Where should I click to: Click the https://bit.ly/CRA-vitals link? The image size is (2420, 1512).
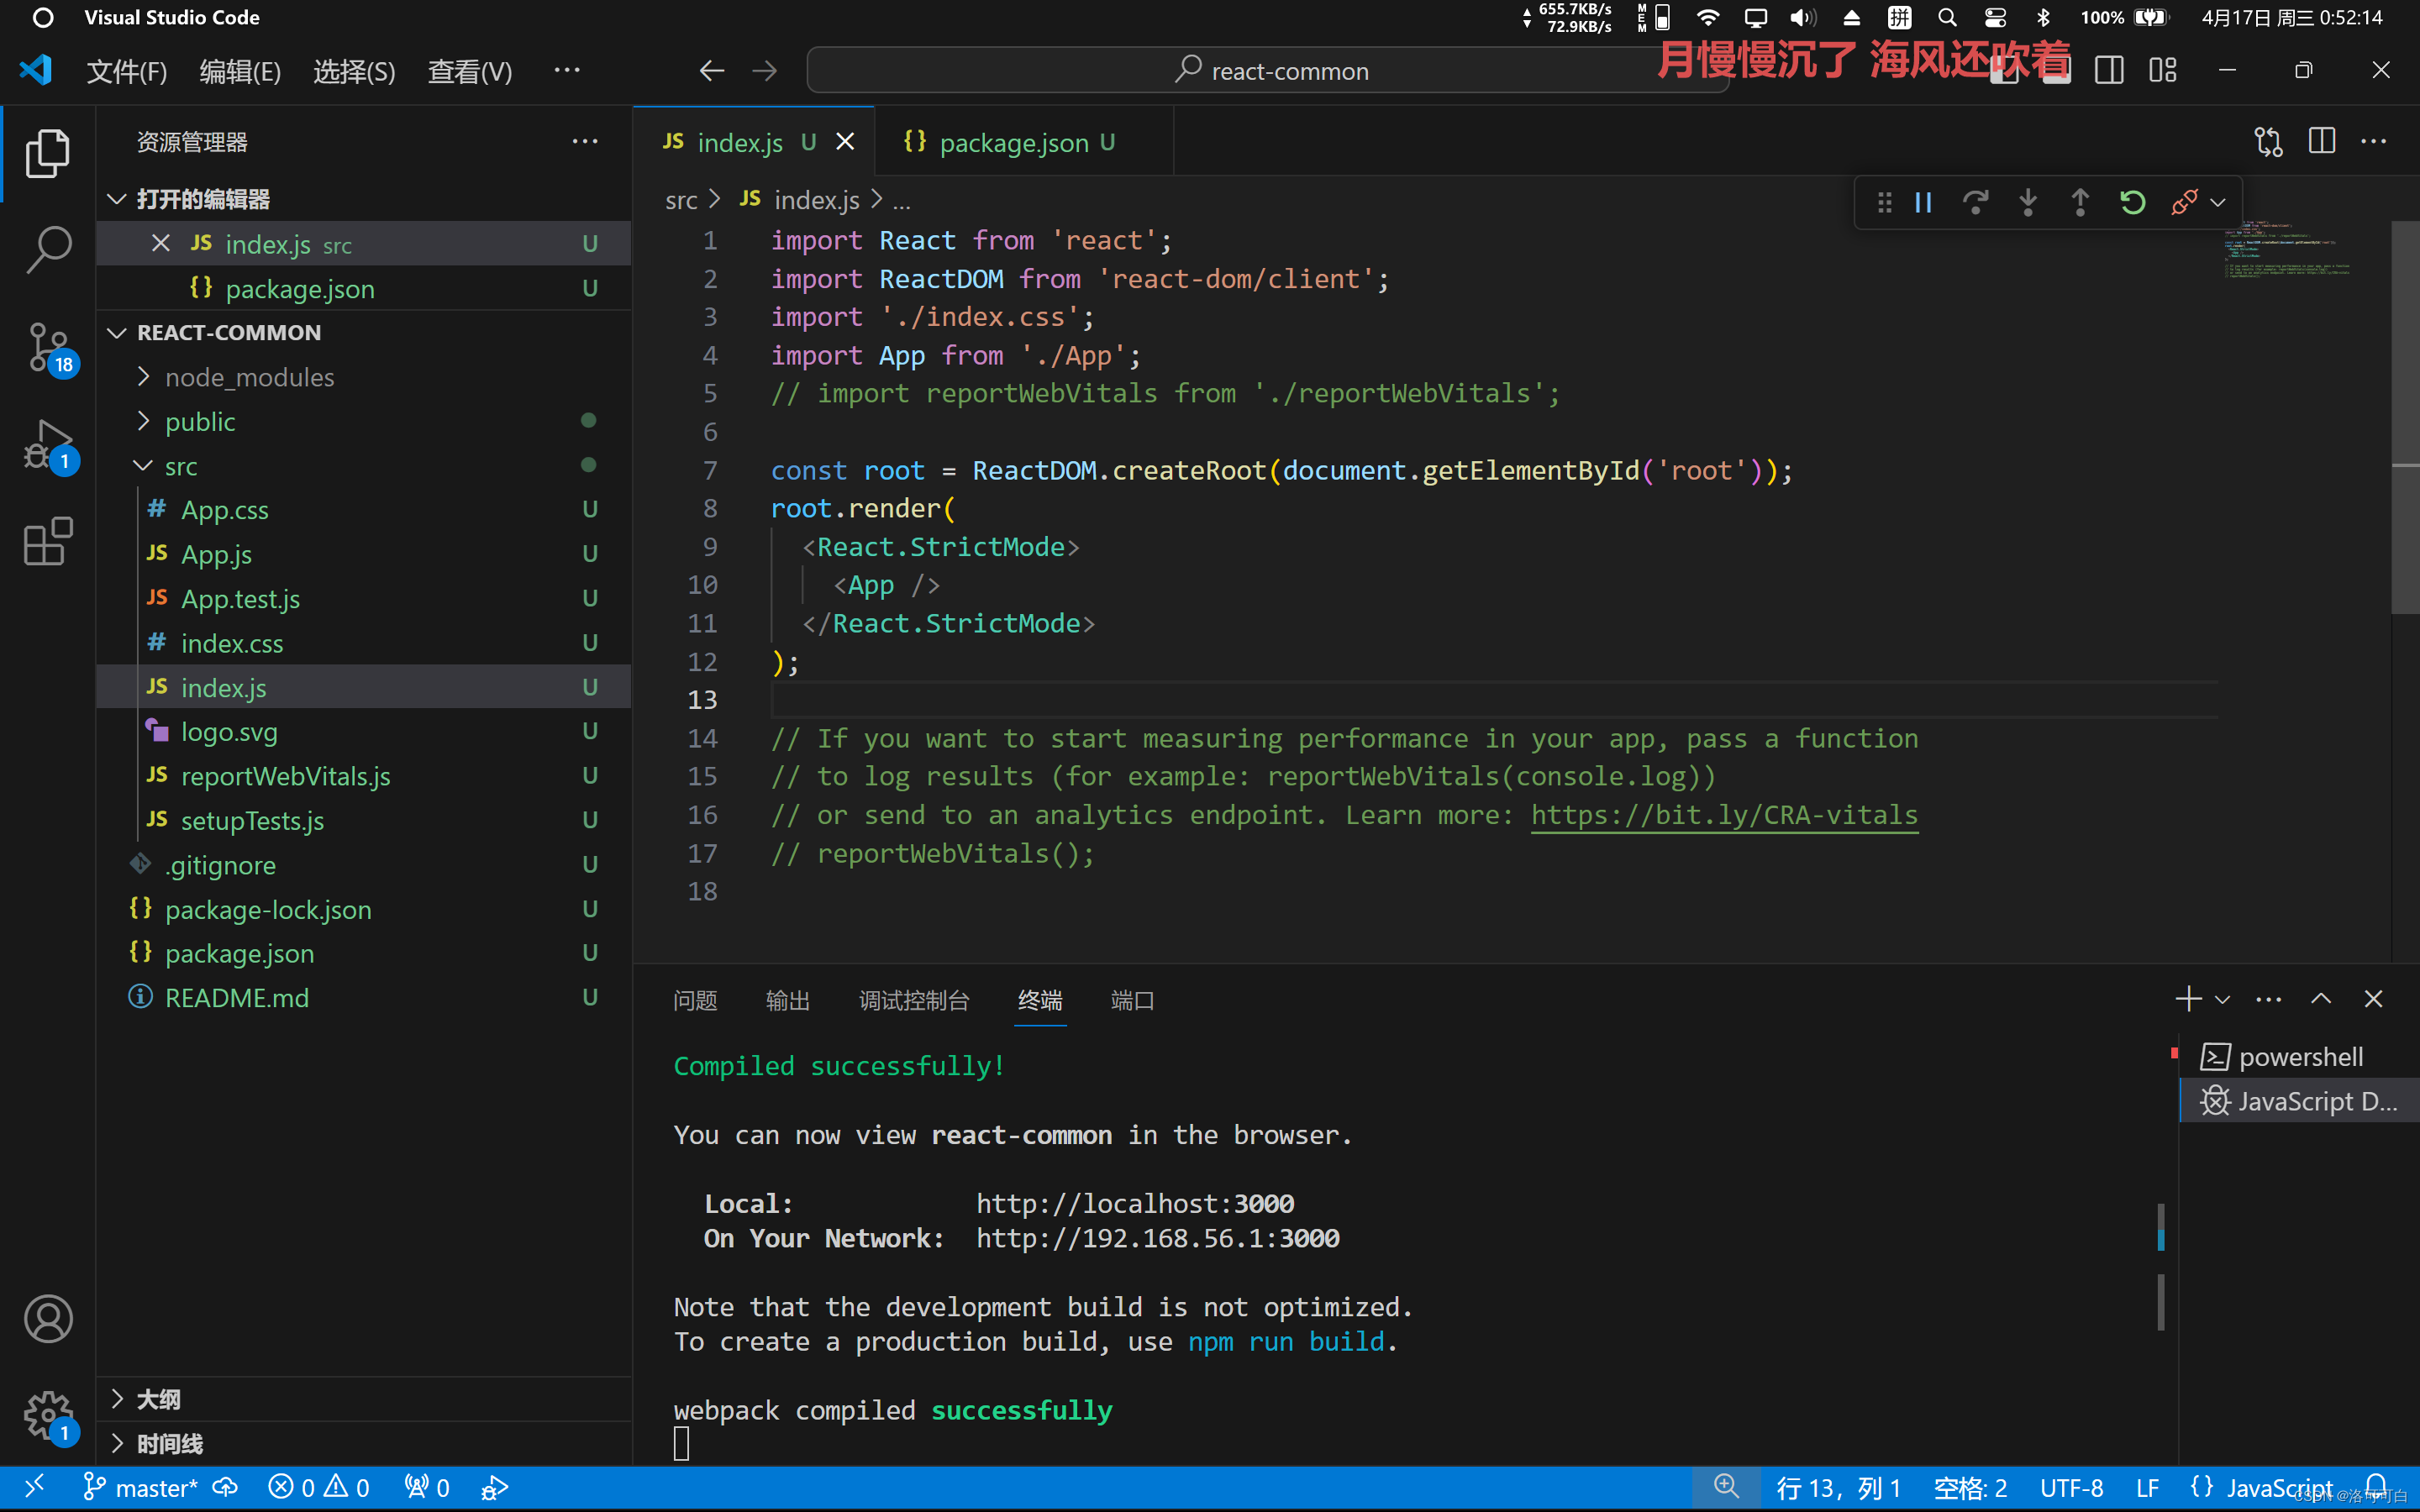(1725, 813)
